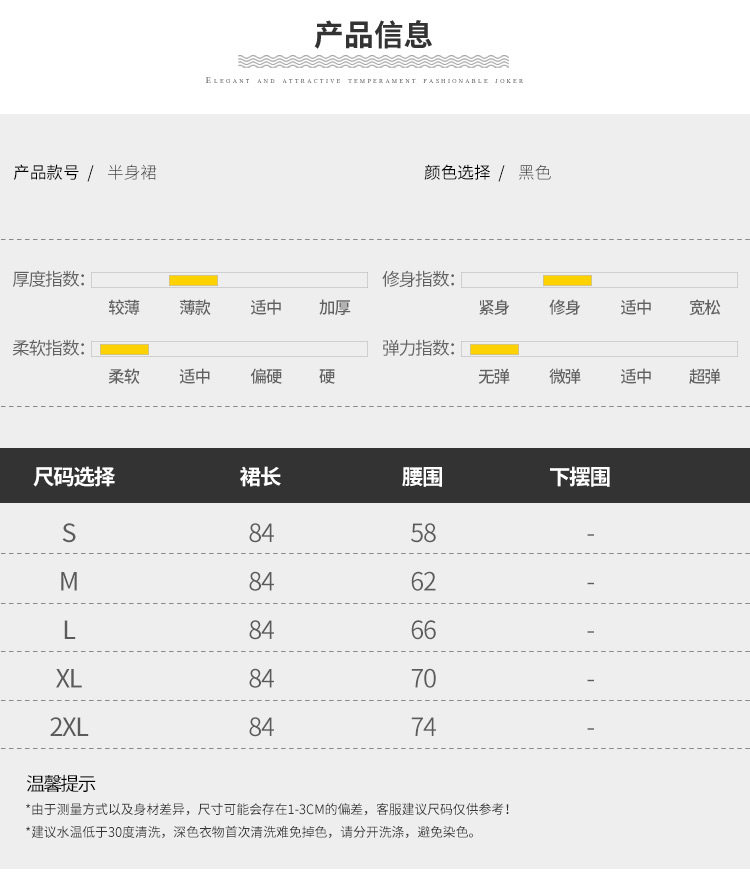
Task: Select the 加厚 thickness label
Action: (x=335, y=308)
